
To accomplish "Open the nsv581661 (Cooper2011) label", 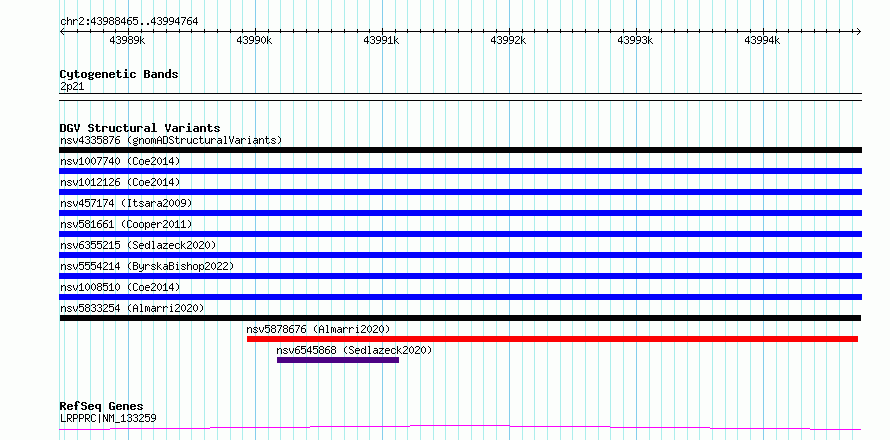I will point(126,224).
